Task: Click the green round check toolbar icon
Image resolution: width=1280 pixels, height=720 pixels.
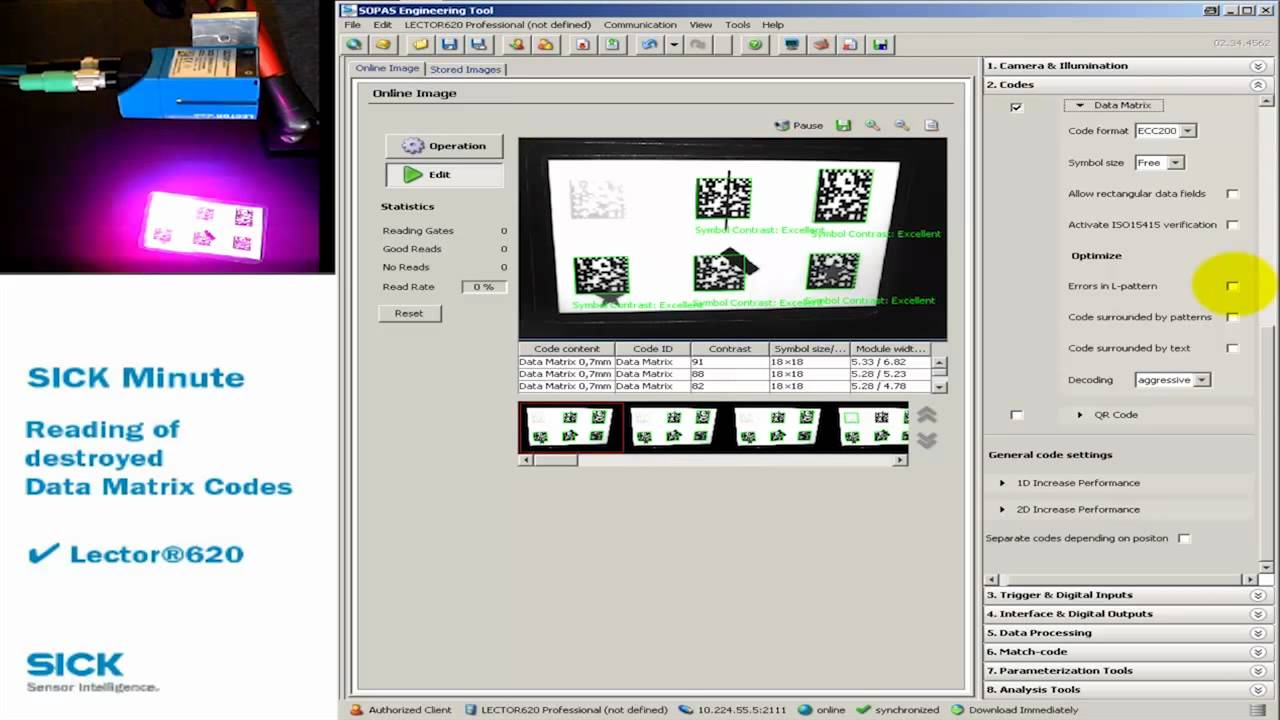Action: 755,44
